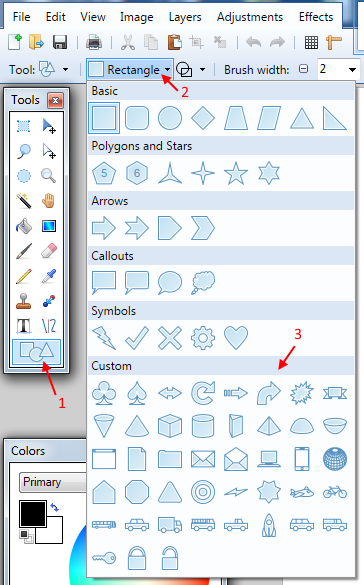
Task: Open the Primary color selector dropdown
Action: (x=53, y=482)
